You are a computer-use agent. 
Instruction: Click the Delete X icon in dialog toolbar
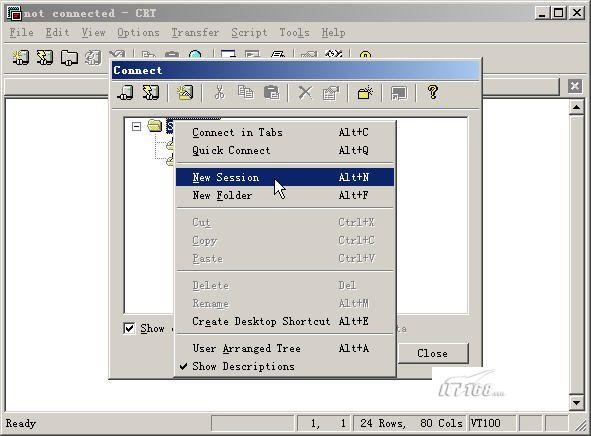coord(305,92)
